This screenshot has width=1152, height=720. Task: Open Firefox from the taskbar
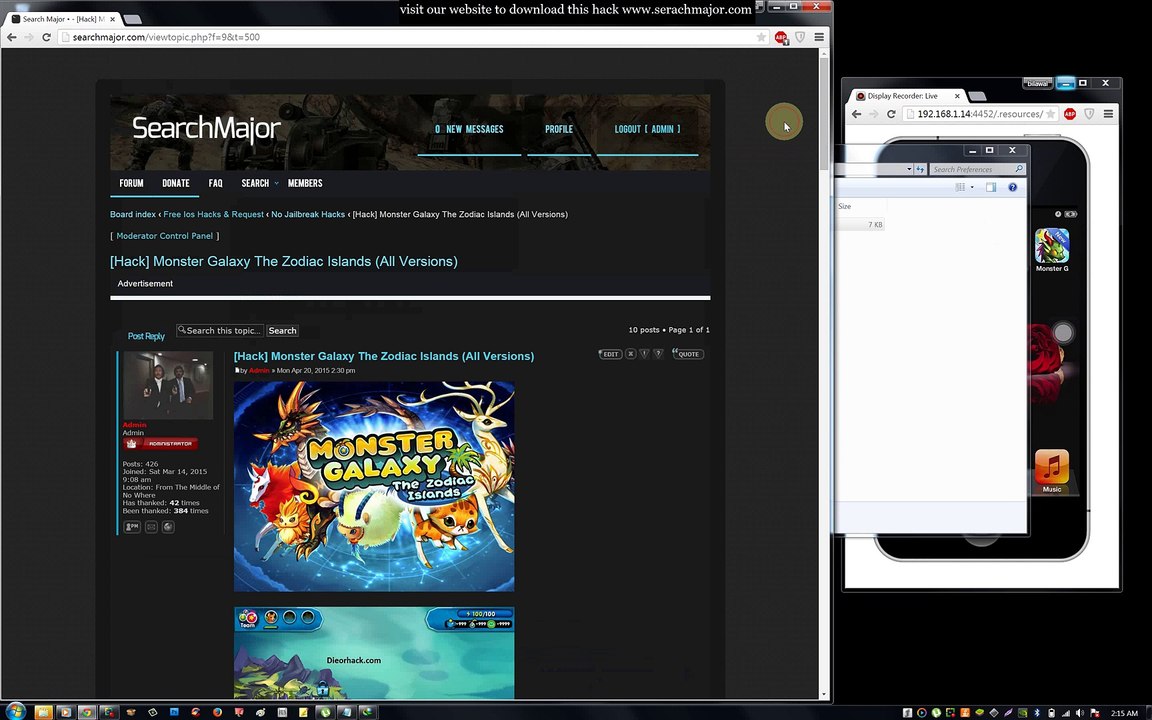pyautogui.click(x=217, y=712)
